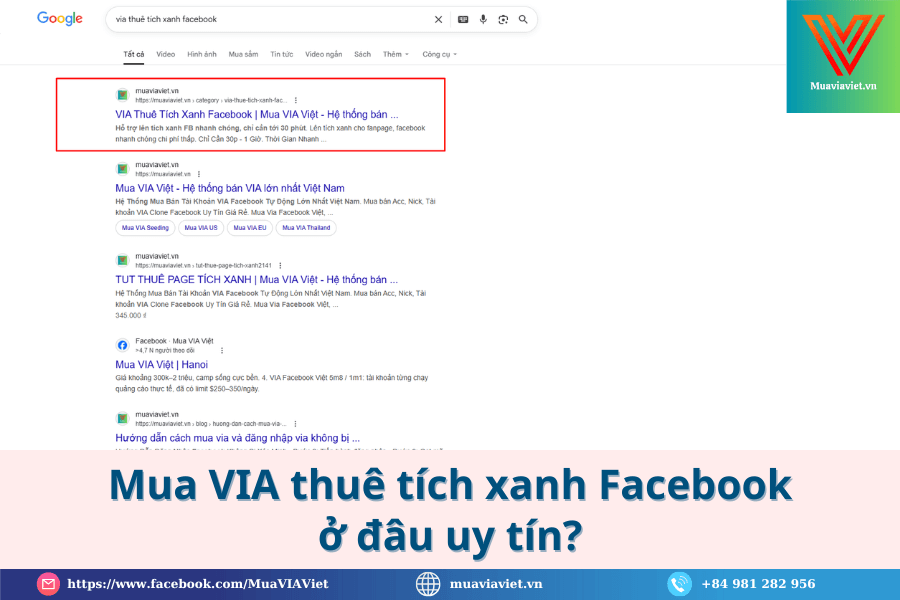
Task: Open the 'Tin tức' tab
Action: click(x=282, y=55)
